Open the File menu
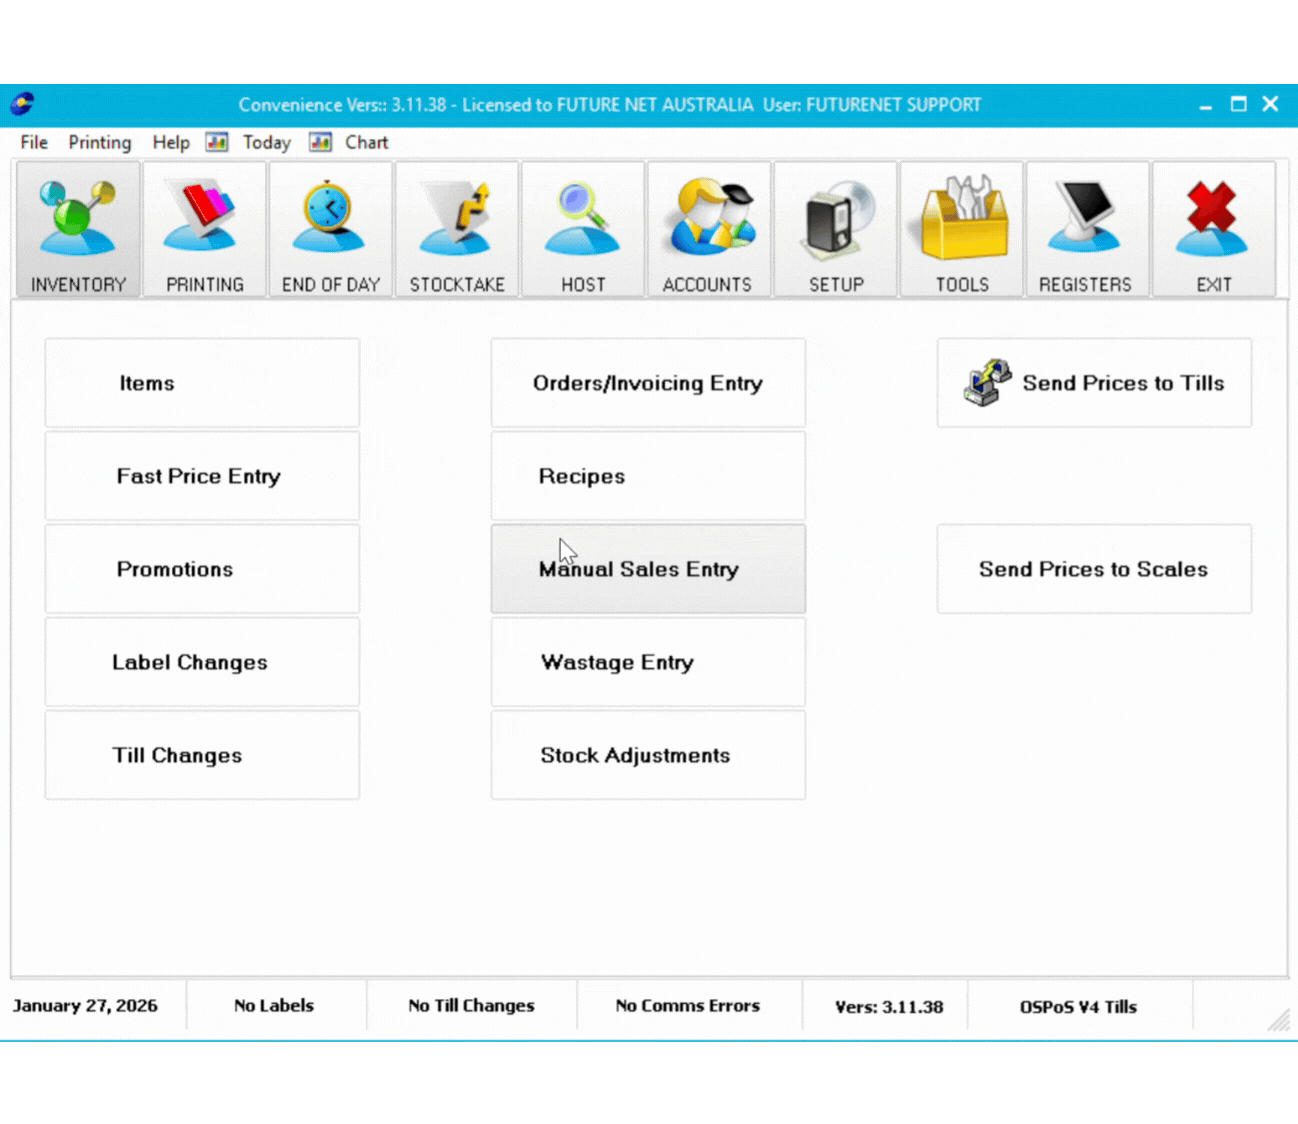This screenshot has width=1298, height=1124. pyautogui.click(x=33, y=142)
